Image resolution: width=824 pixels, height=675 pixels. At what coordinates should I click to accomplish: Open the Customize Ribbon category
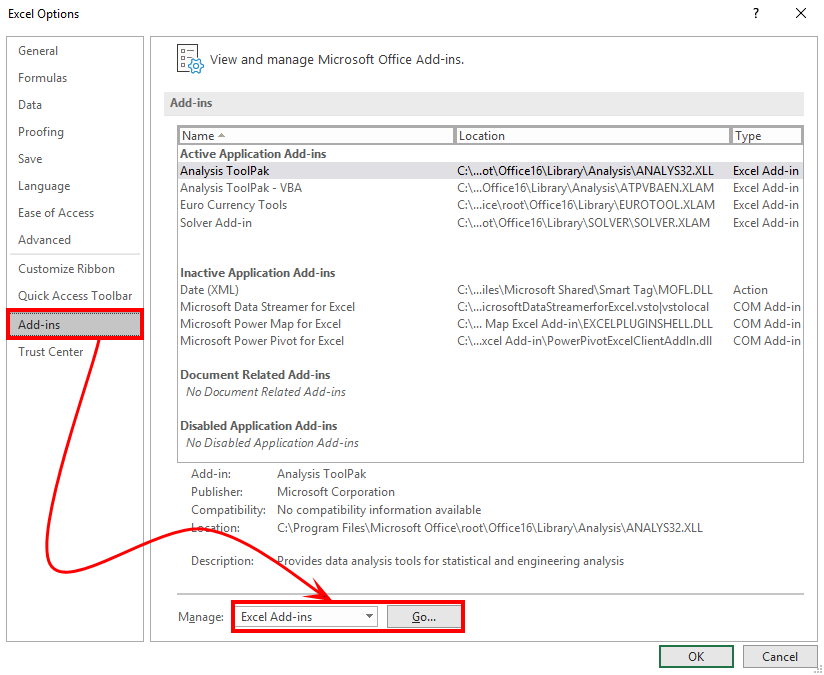point(66,269)
